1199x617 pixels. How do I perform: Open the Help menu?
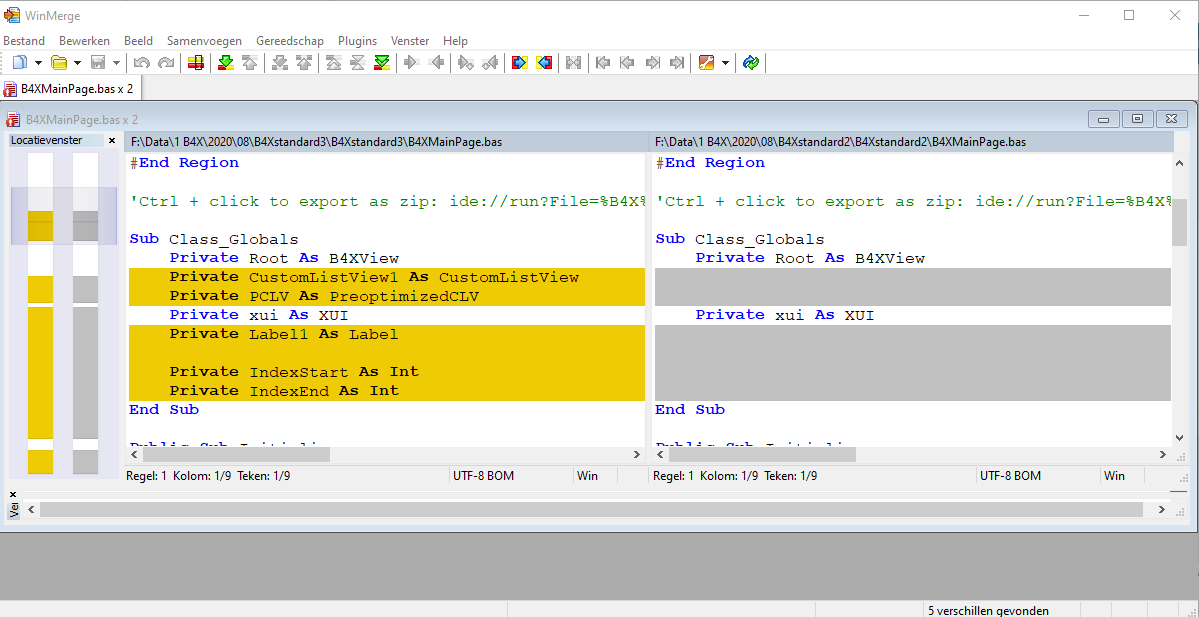(x=455, y=41)
